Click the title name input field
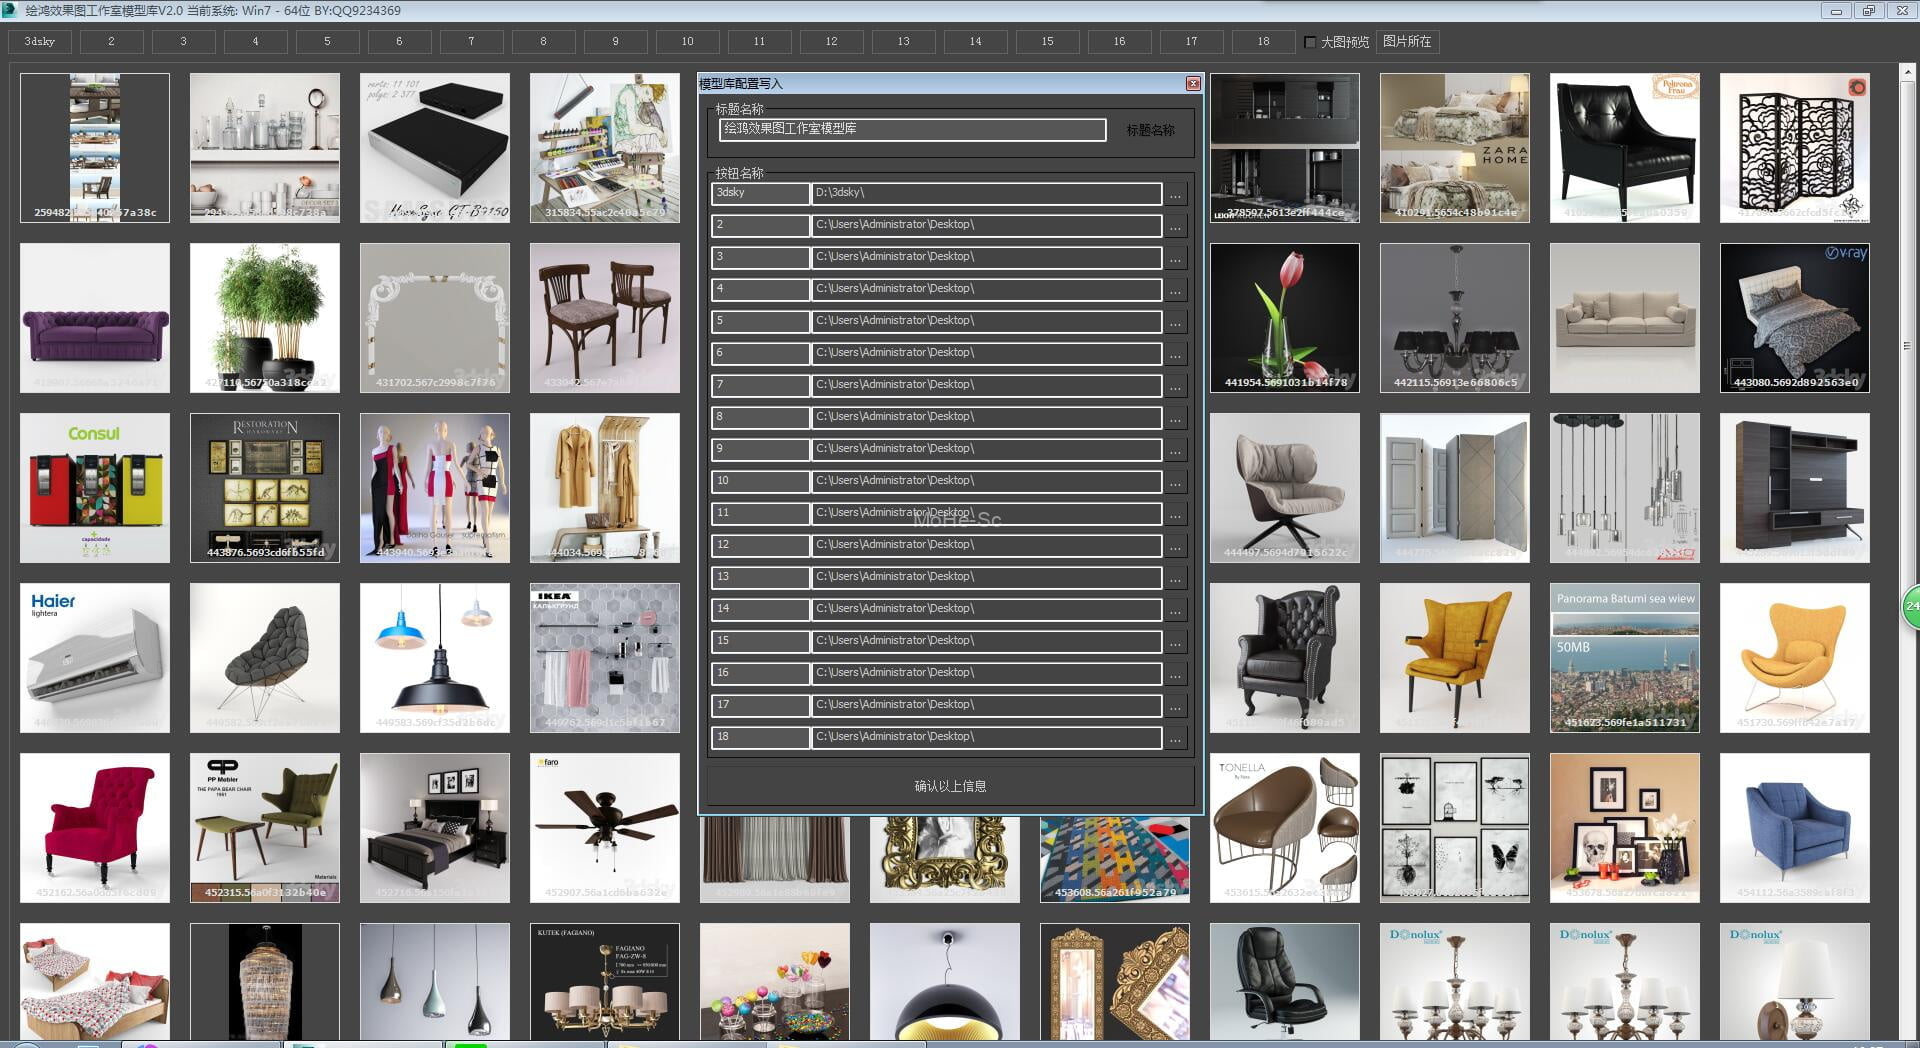1920x1048 pixels. [912, 130]
